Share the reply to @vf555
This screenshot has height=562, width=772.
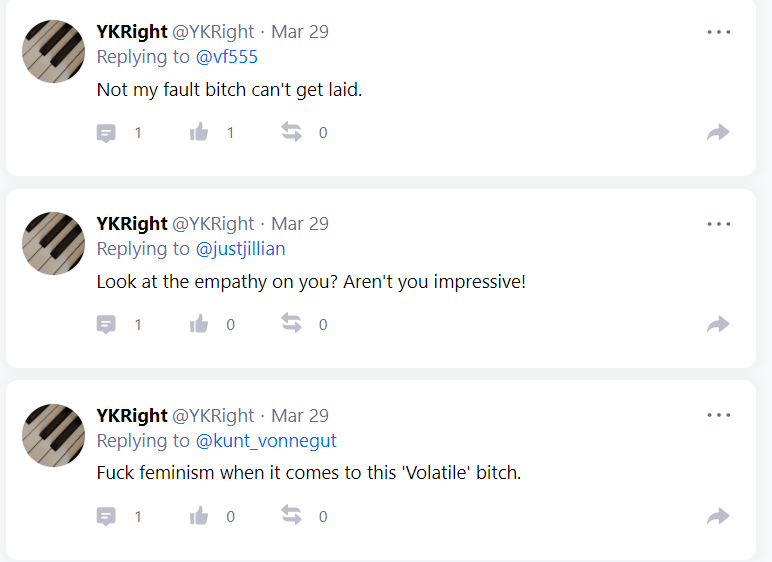718,132
